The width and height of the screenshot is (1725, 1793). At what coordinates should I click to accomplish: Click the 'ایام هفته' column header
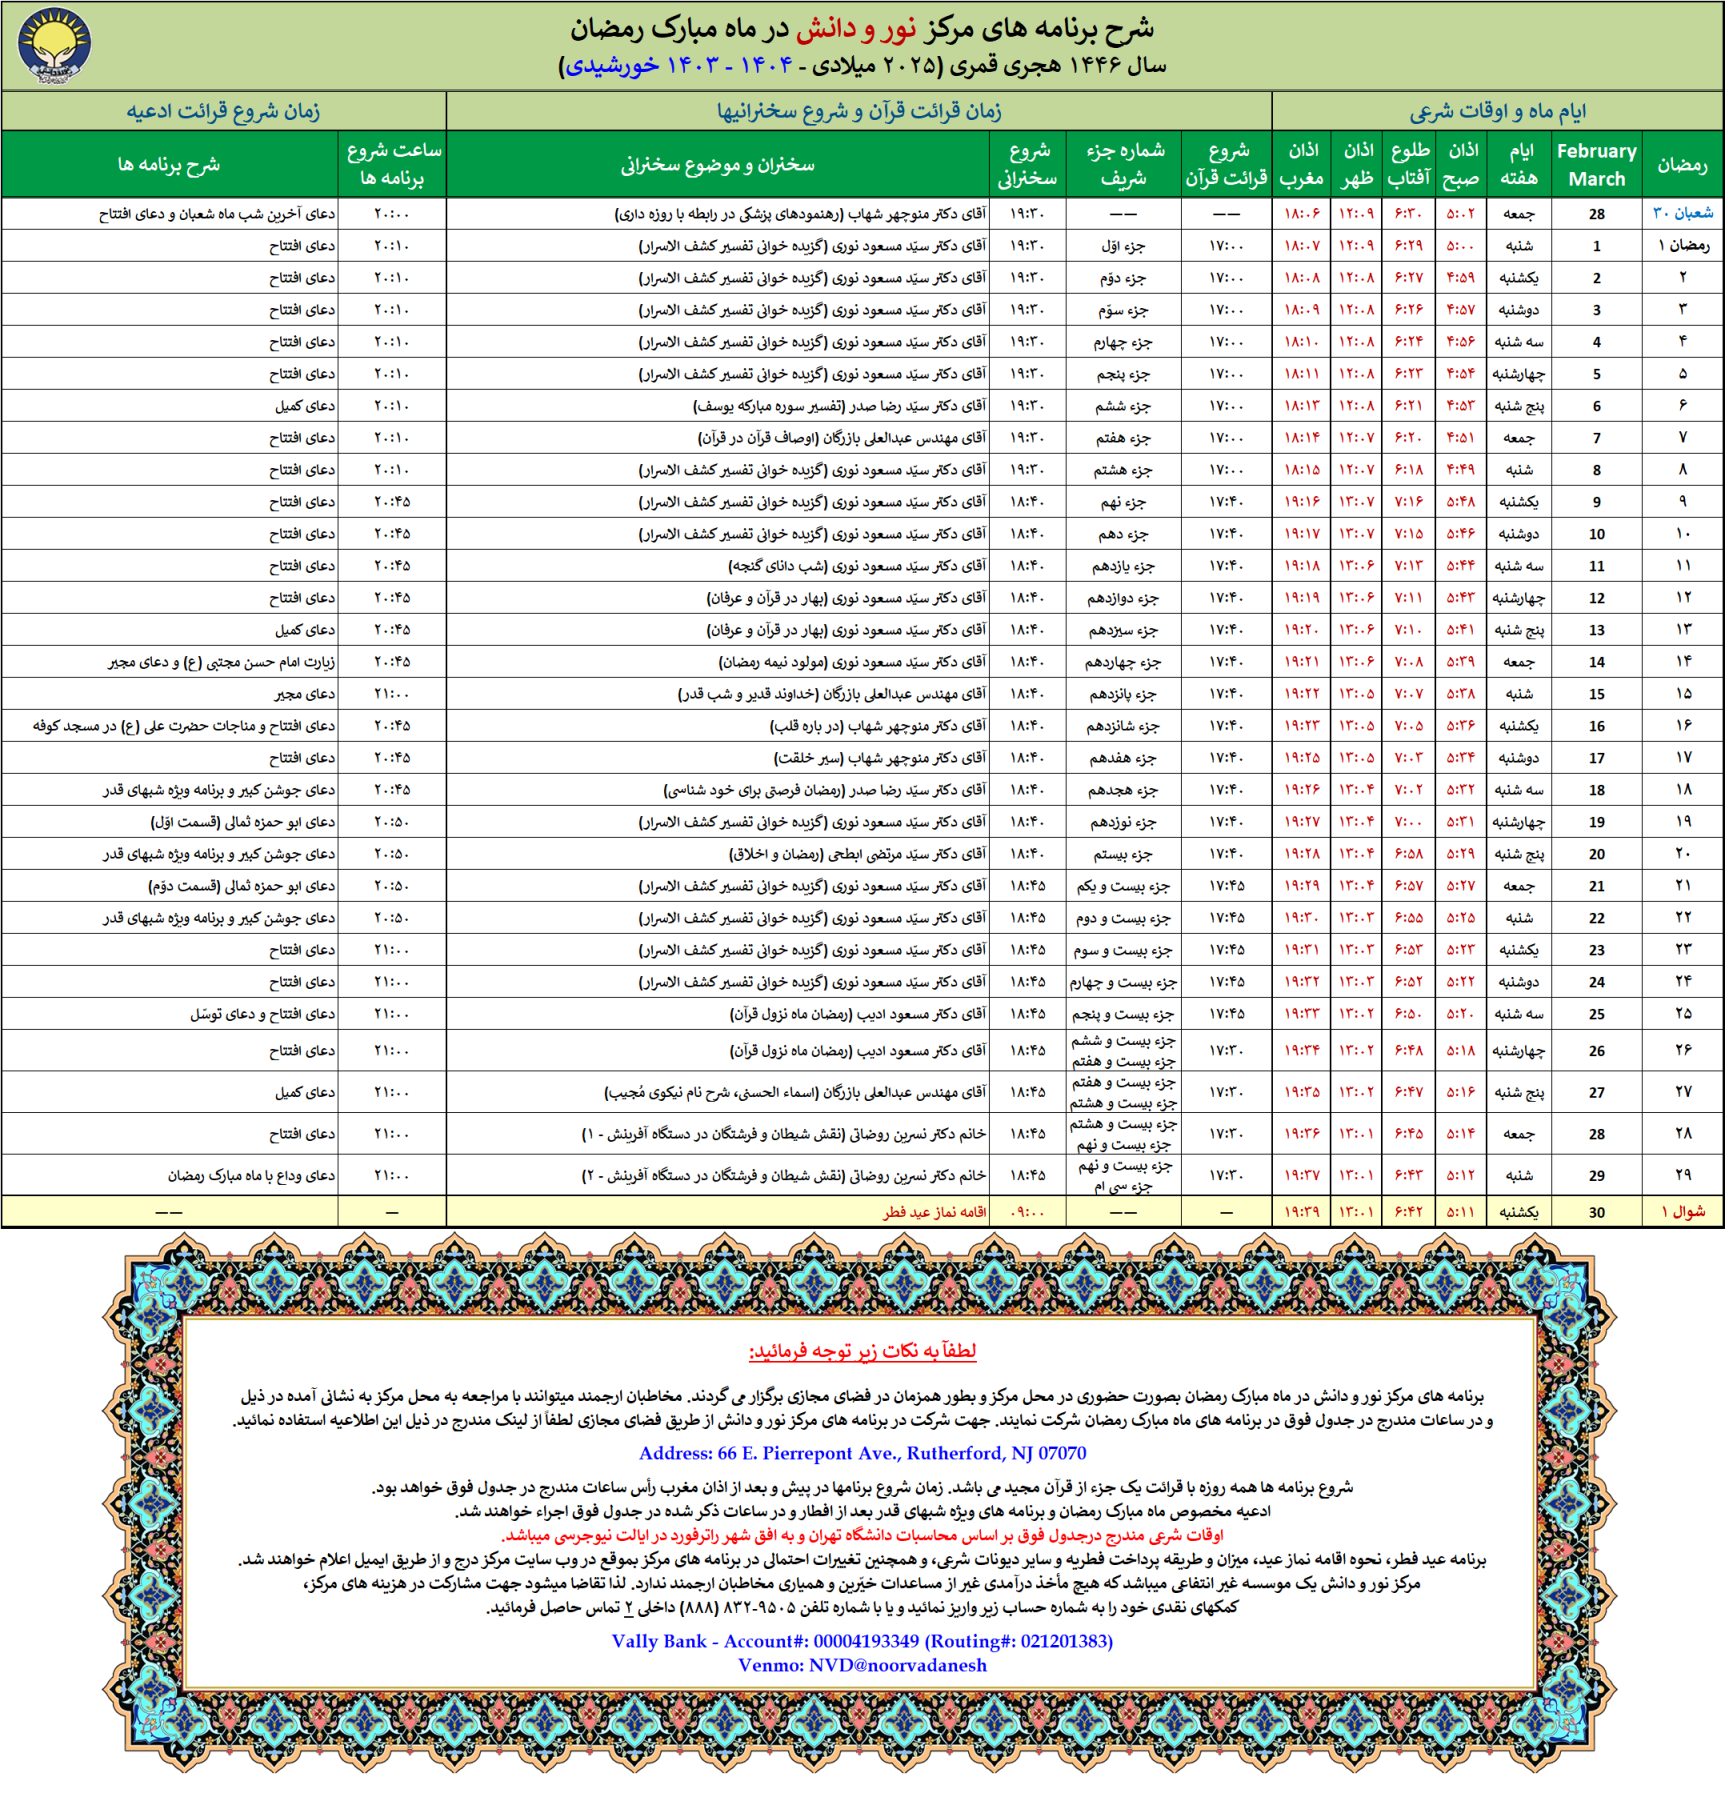click(x=1518, y=164)
